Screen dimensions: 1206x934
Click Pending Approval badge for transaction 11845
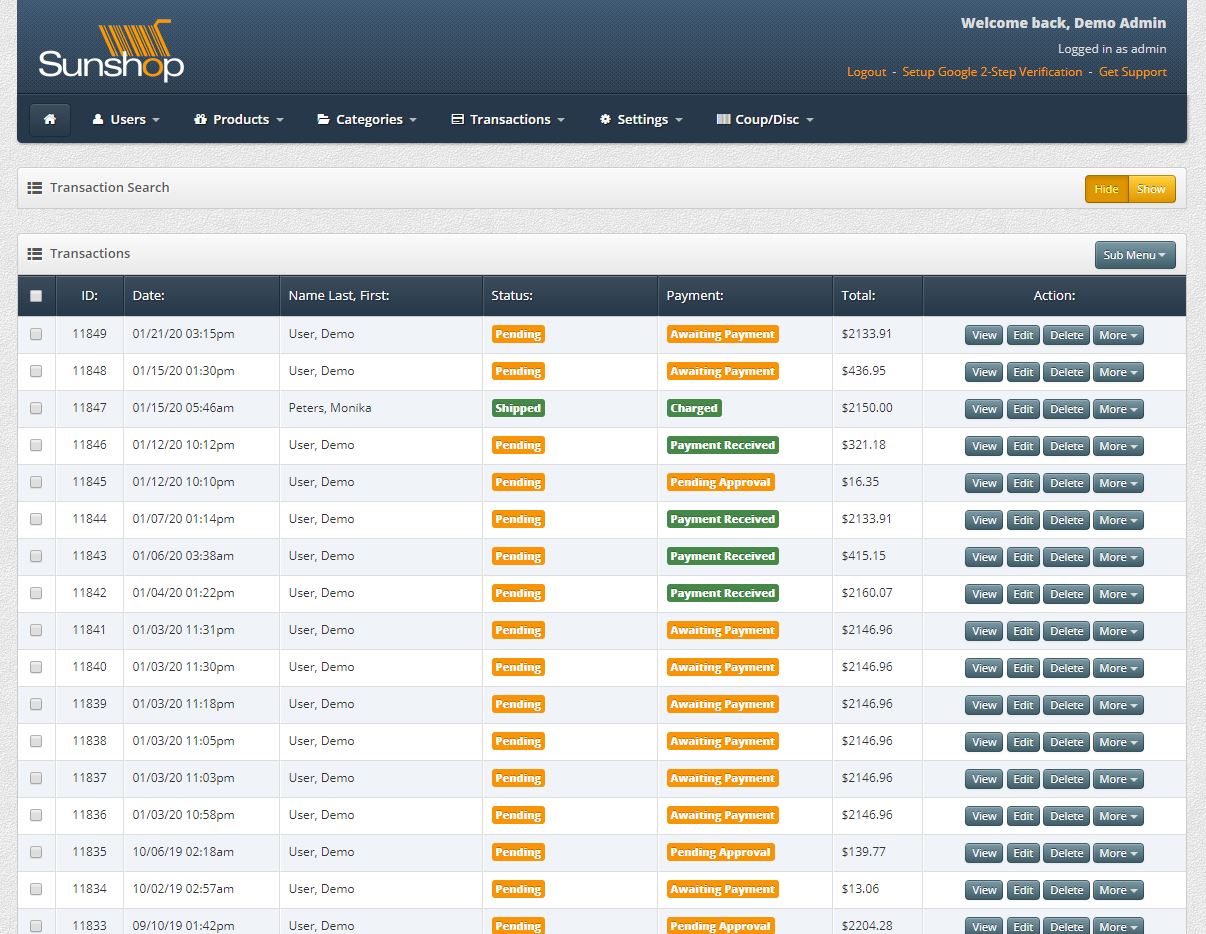point(721,482)
